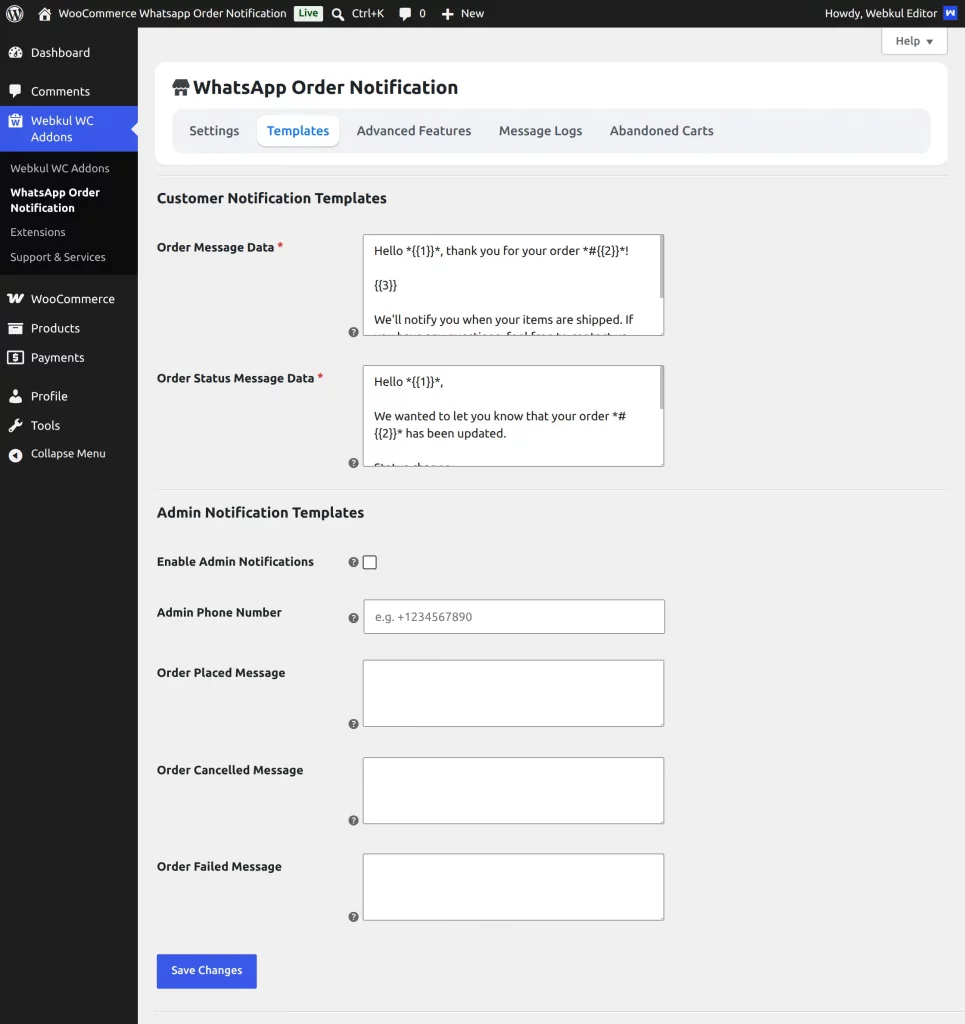This screenshot has height=1024, width=965.
Task: Click the Collapse Menu label
Action: 68,453
